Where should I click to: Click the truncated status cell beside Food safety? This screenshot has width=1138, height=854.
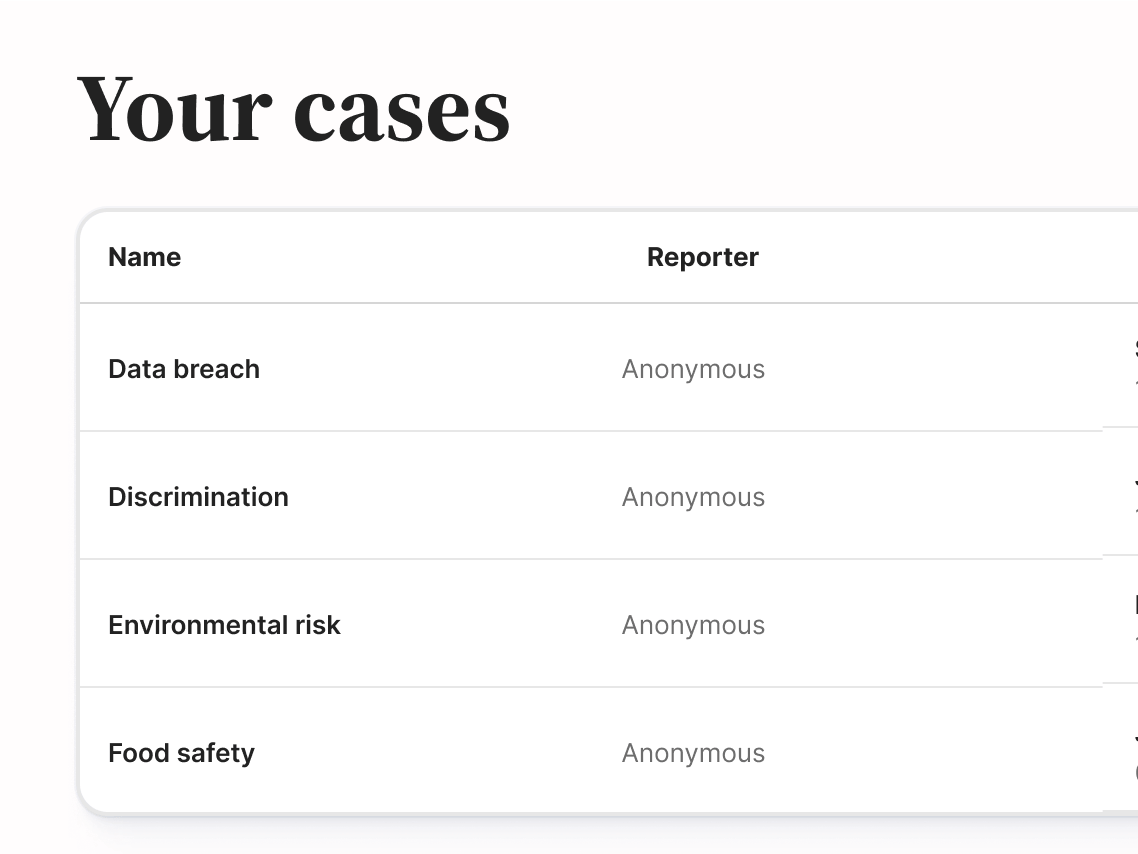pyautogui.click(x=1130, y=752)
